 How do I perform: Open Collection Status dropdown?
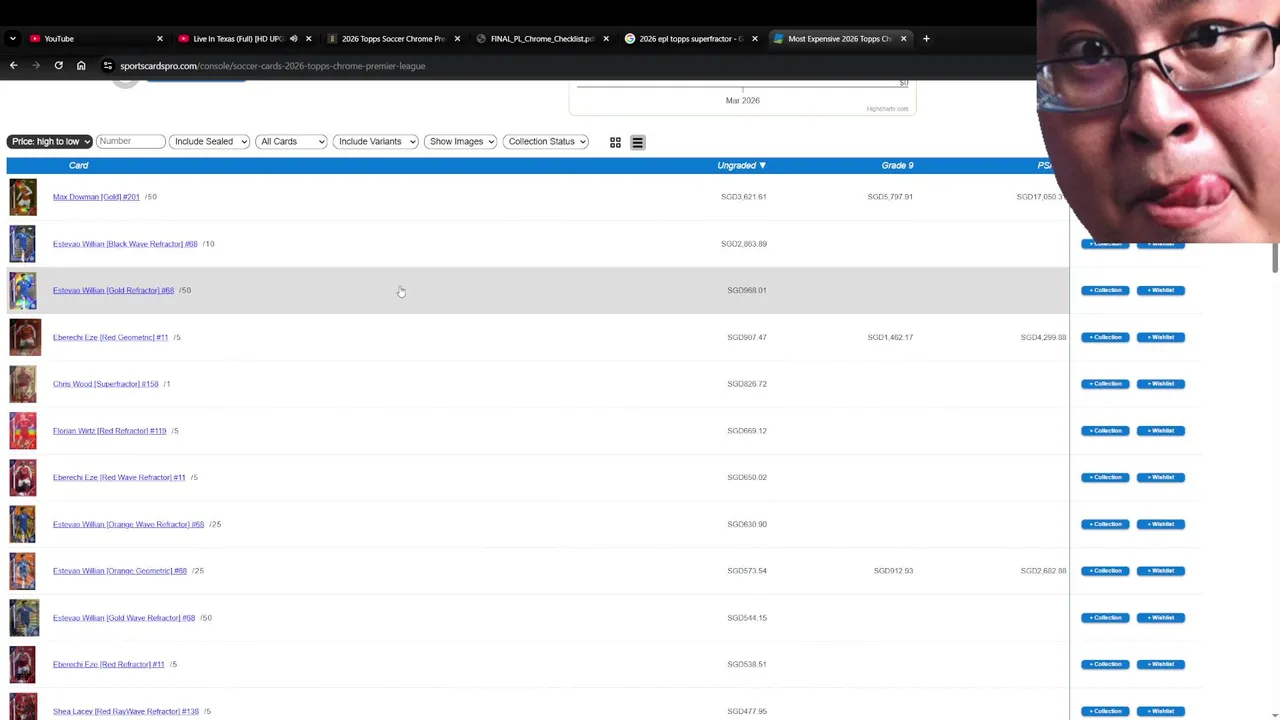point(546,142)
